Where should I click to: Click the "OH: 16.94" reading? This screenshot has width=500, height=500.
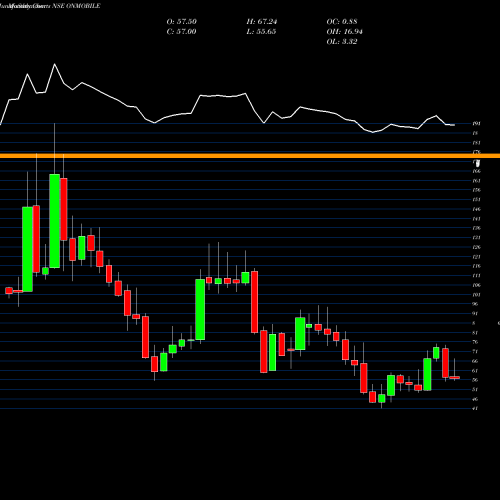pyautogui.click(x=345, y=31)
